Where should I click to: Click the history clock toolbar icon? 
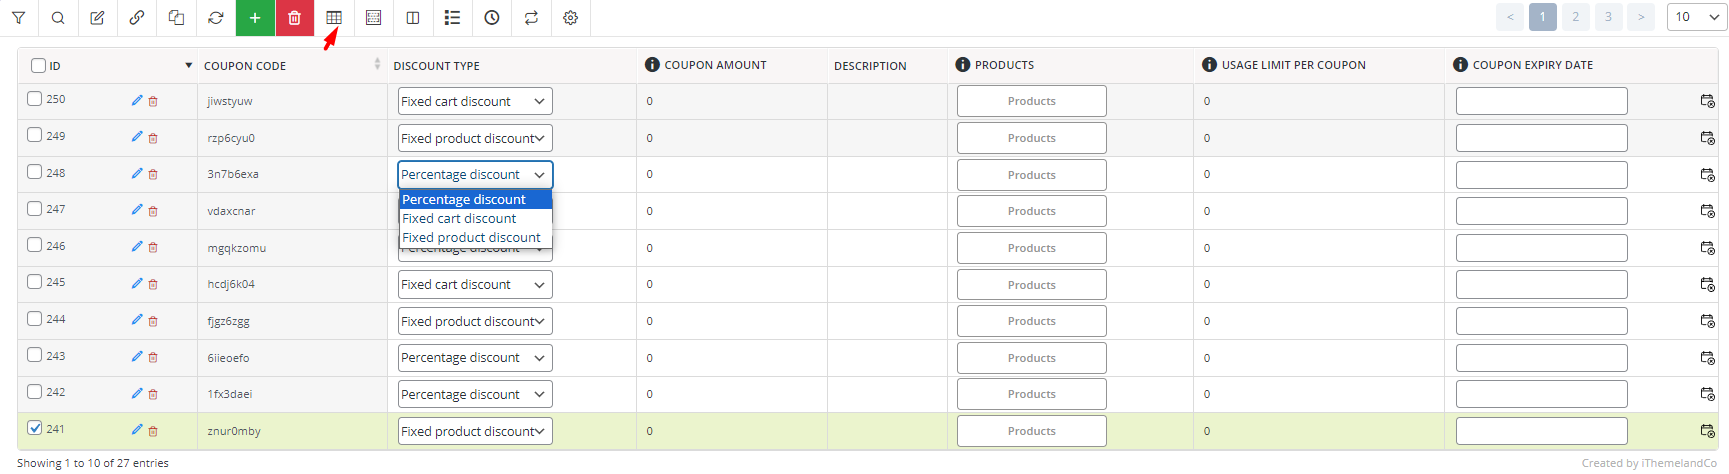[x=492, y=18]
